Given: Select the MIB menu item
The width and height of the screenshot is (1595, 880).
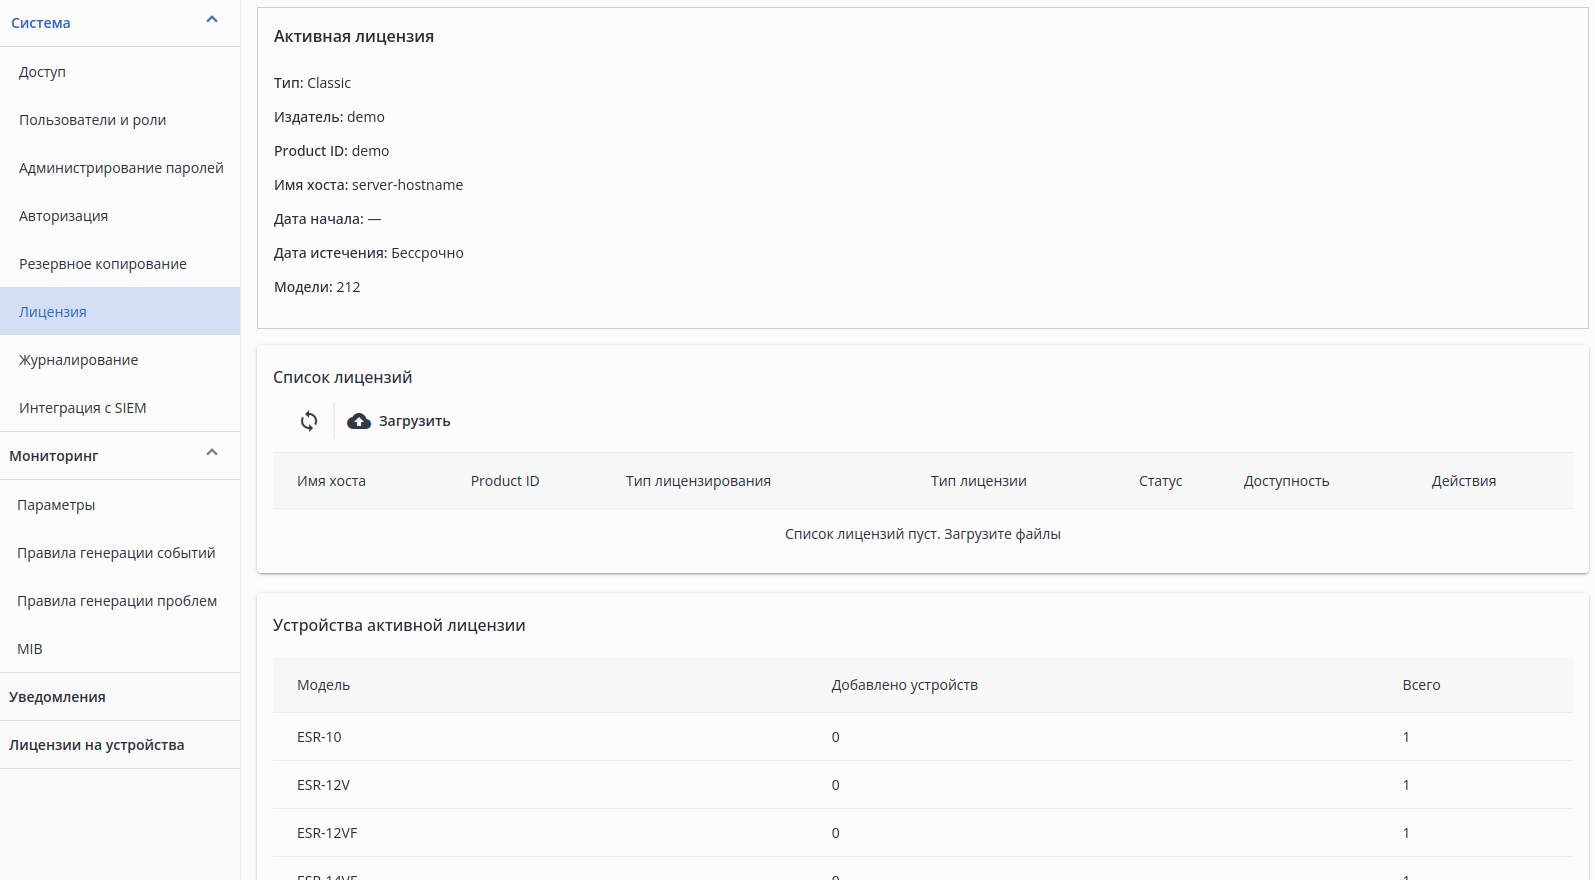Looking at the screenshot, I should [30, 649].
